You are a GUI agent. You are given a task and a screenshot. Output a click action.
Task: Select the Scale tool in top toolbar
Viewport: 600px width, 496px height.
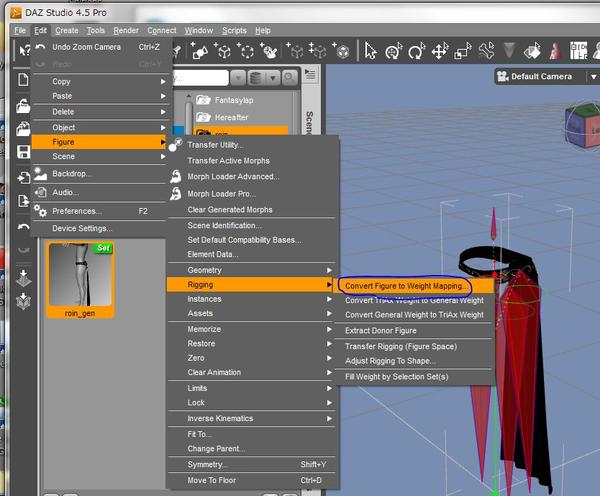coord(463,51)
